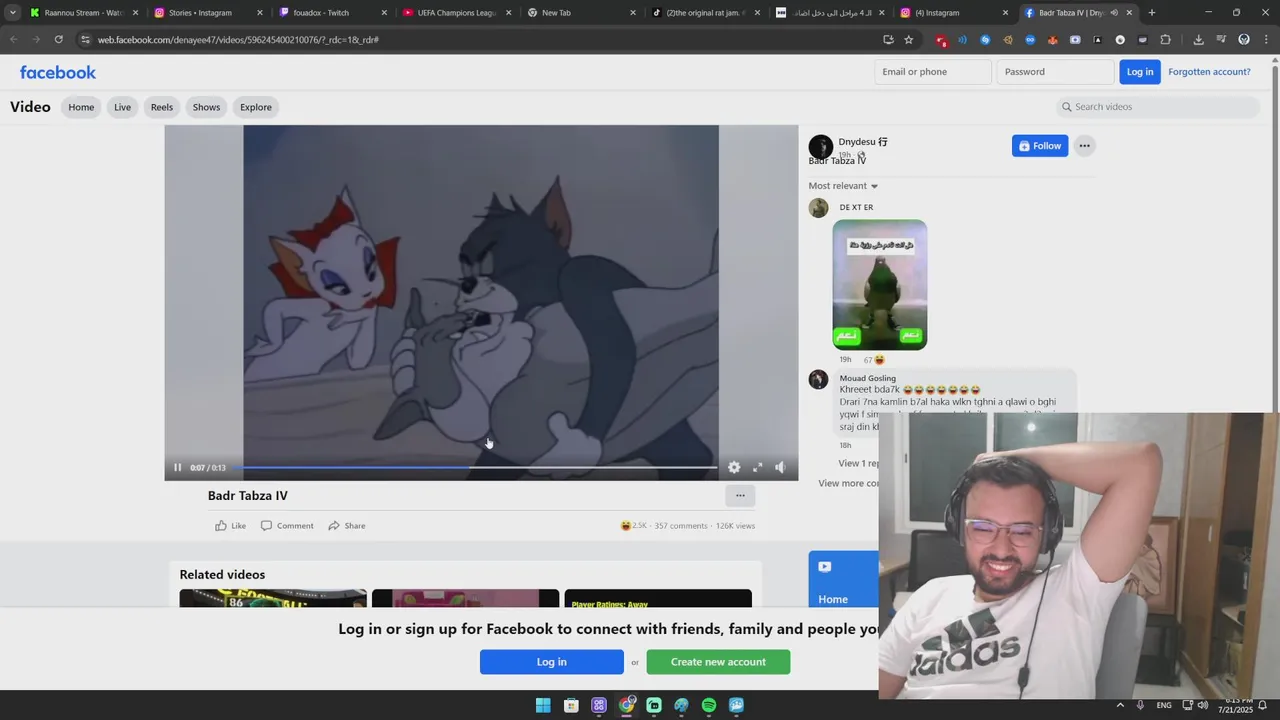Click Create new account button
This screenshot has height=720, width=1280.
coord(718,662)
